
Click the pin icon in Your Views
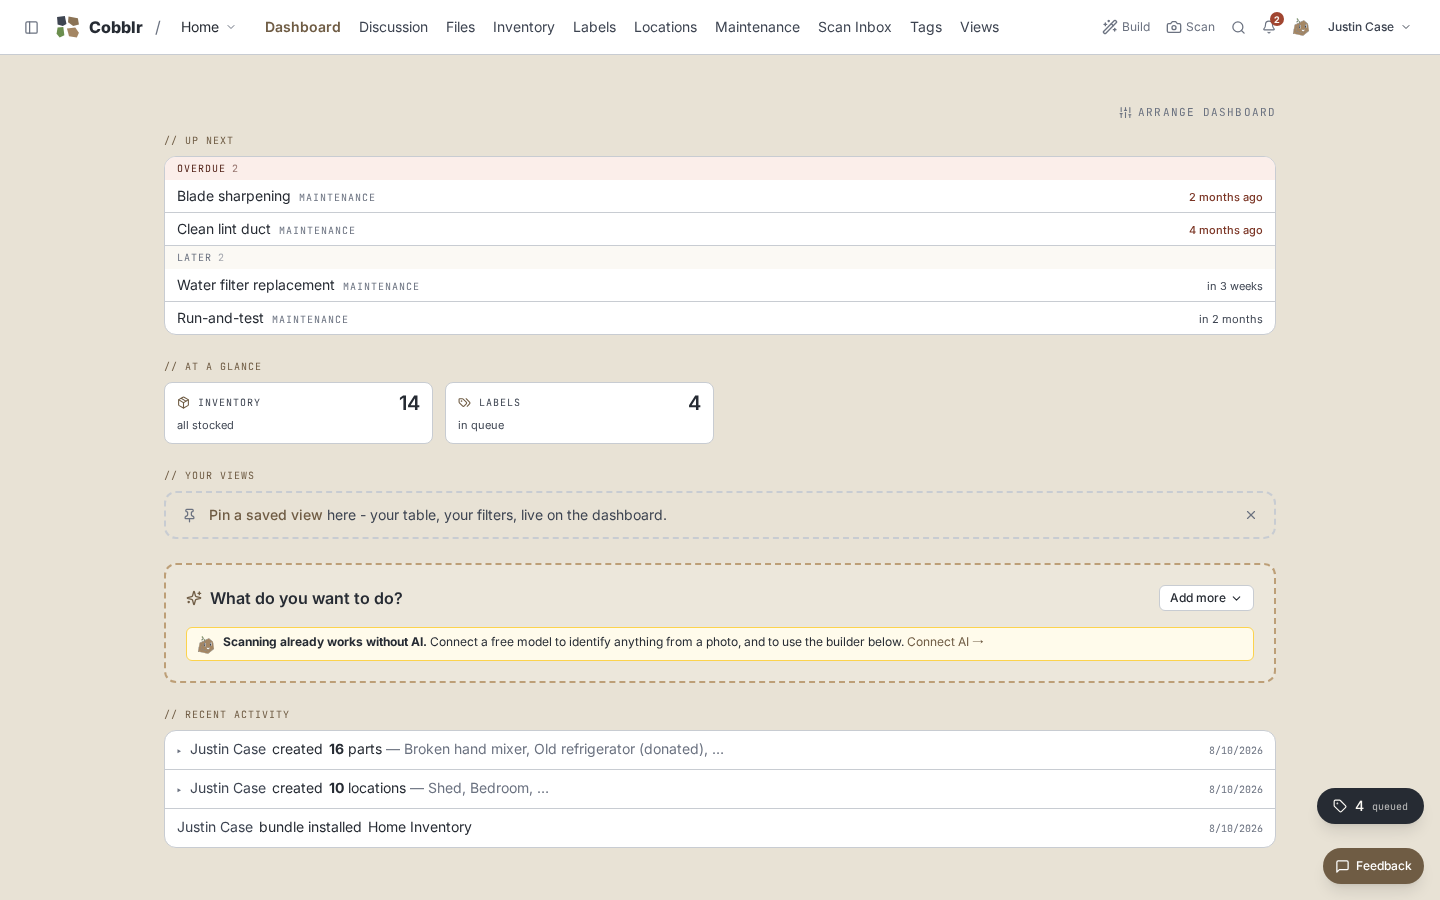point(189,515)
